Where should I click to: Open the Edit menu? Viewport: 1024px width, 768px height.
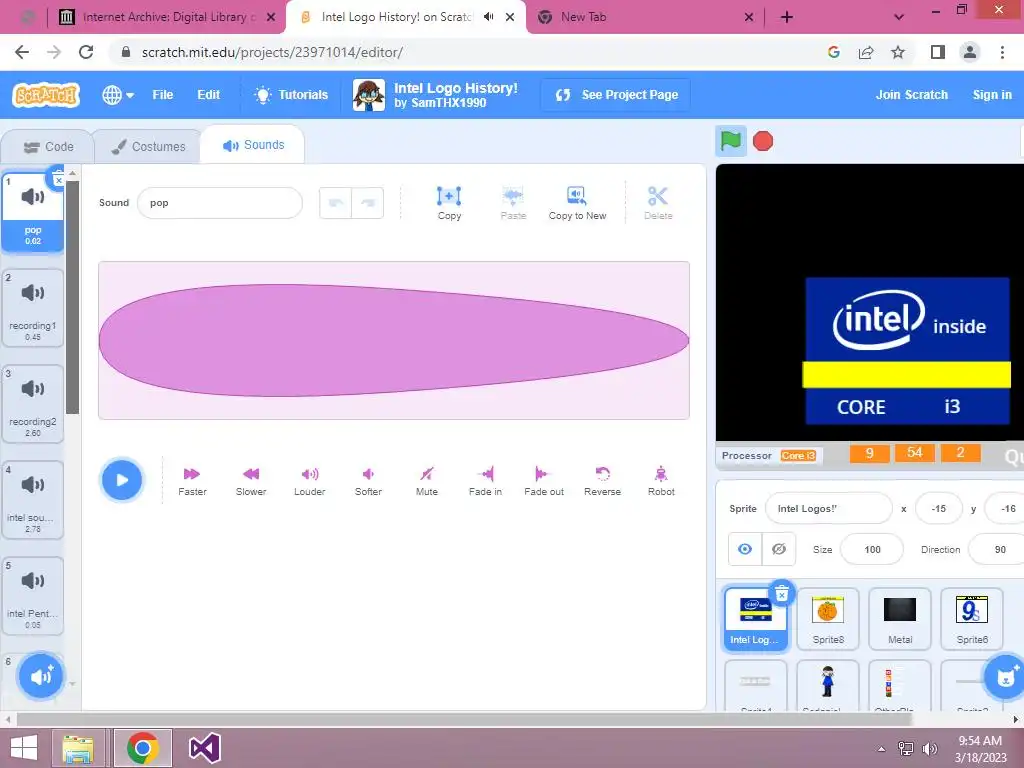pyautogui.click(x=208, y=95)
